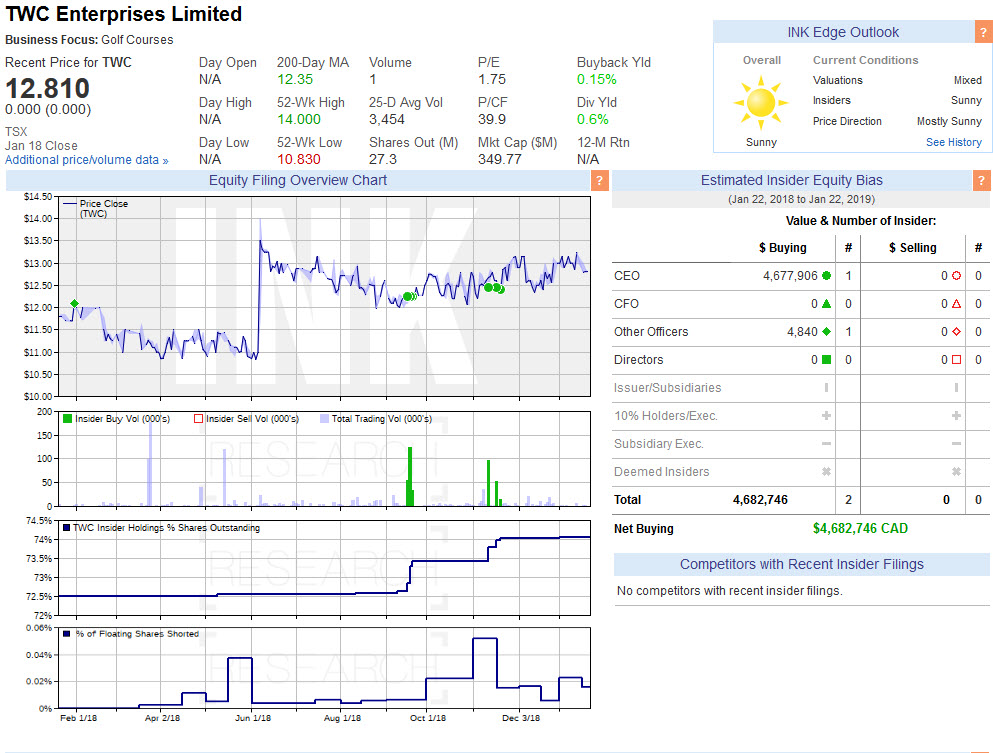Click the Buyback Yld value 0.15%
Screen dimensions: 993x753
click(597, 80)
